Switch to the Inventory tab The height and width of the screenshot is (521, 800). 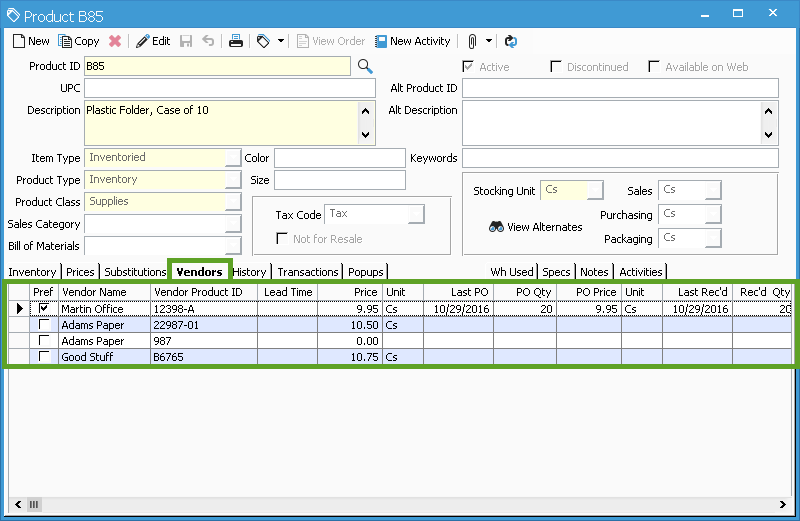click(33, 272)
